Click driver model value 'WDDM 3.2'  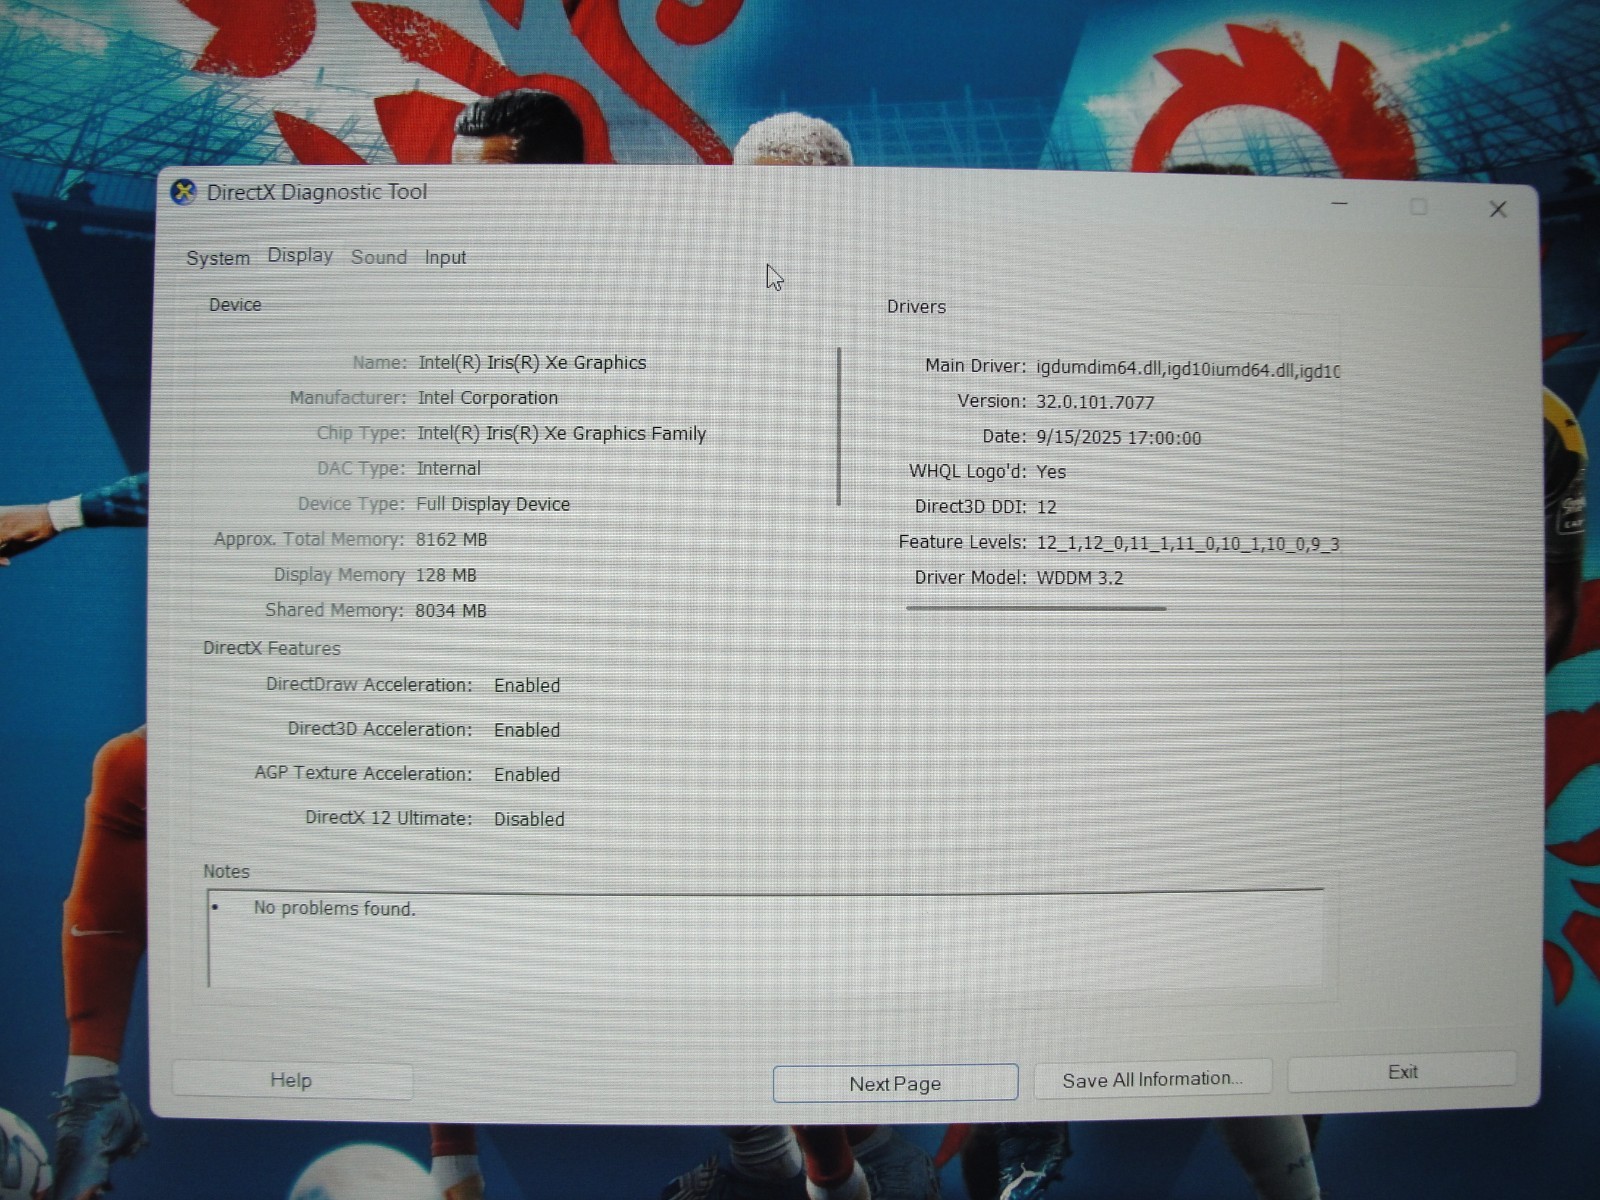pyautogui.click(x=1080, y=578)
